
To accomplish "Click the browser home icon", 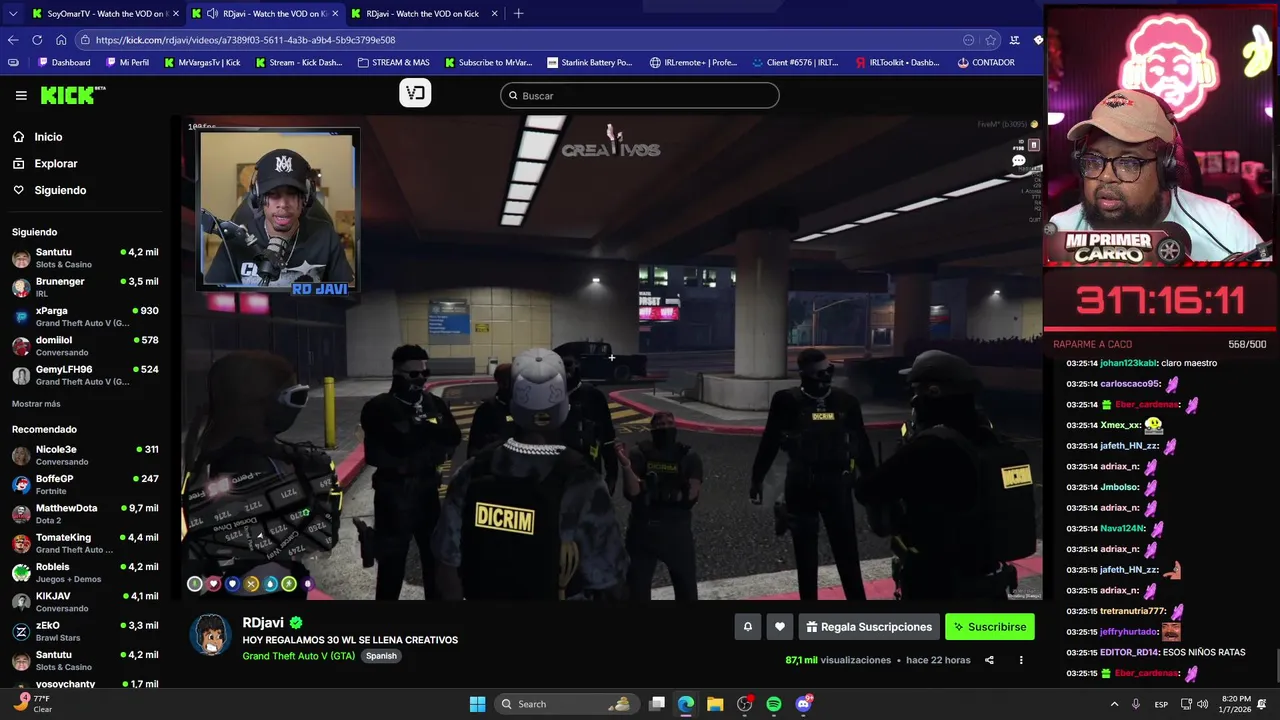I will pyautogui.click(x=61, y=40).
